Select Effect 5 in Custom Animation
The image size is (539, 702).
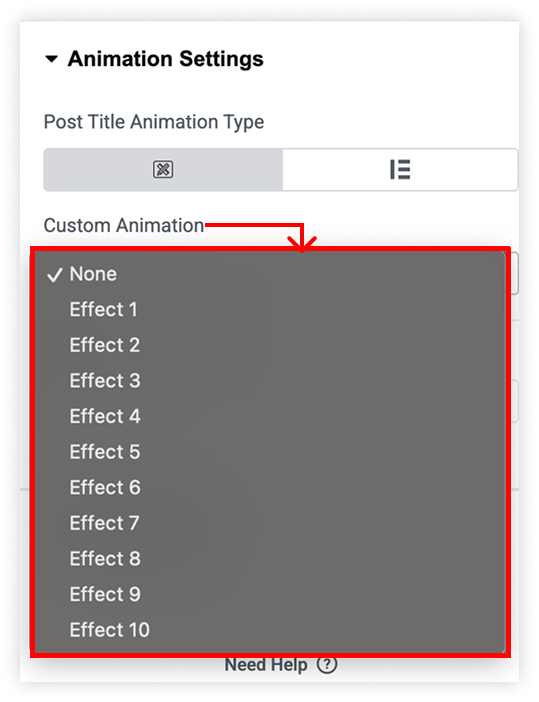coord(270,452)
